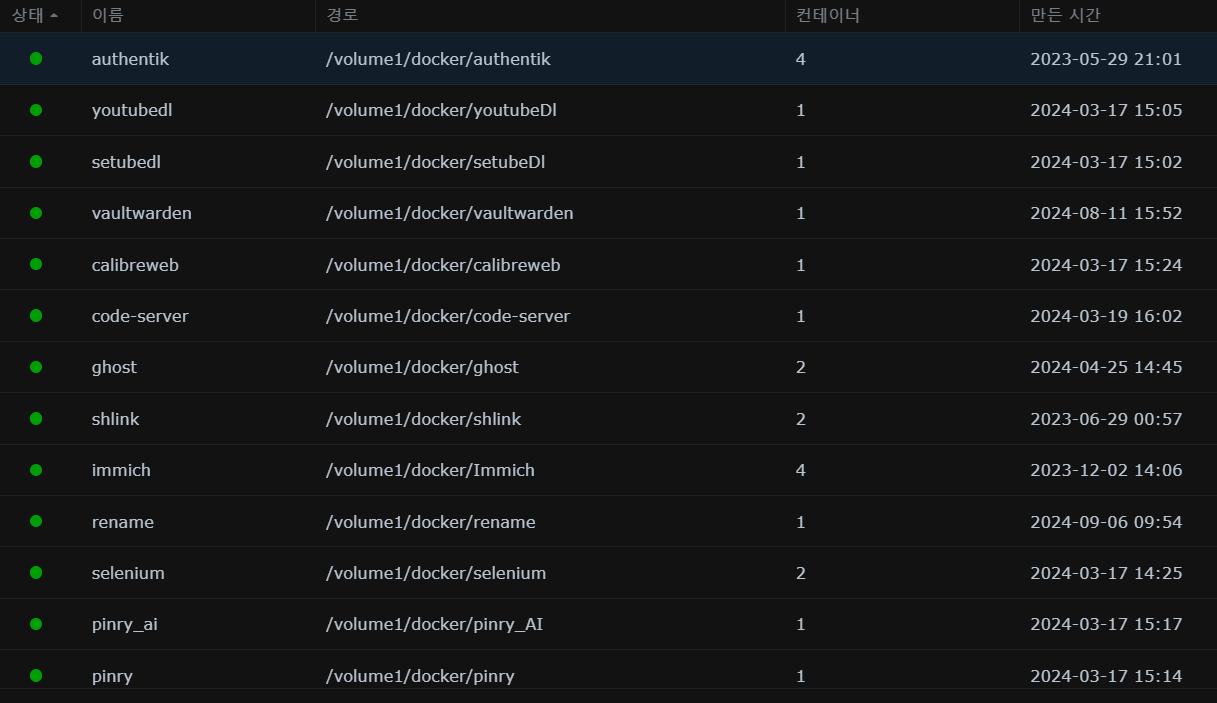Sort the list by 이름 column
The image size is (1217, 703).
(108, 16)
